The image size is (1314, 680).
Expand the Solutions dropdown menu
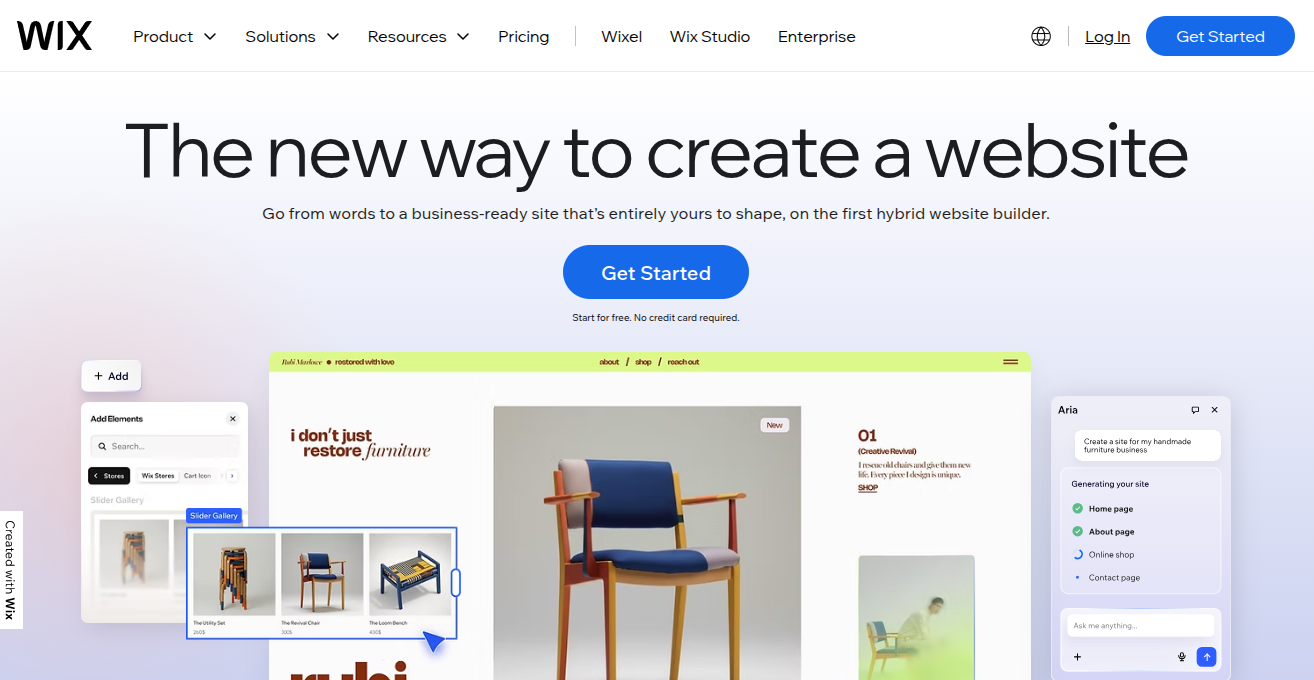[292, 36]
